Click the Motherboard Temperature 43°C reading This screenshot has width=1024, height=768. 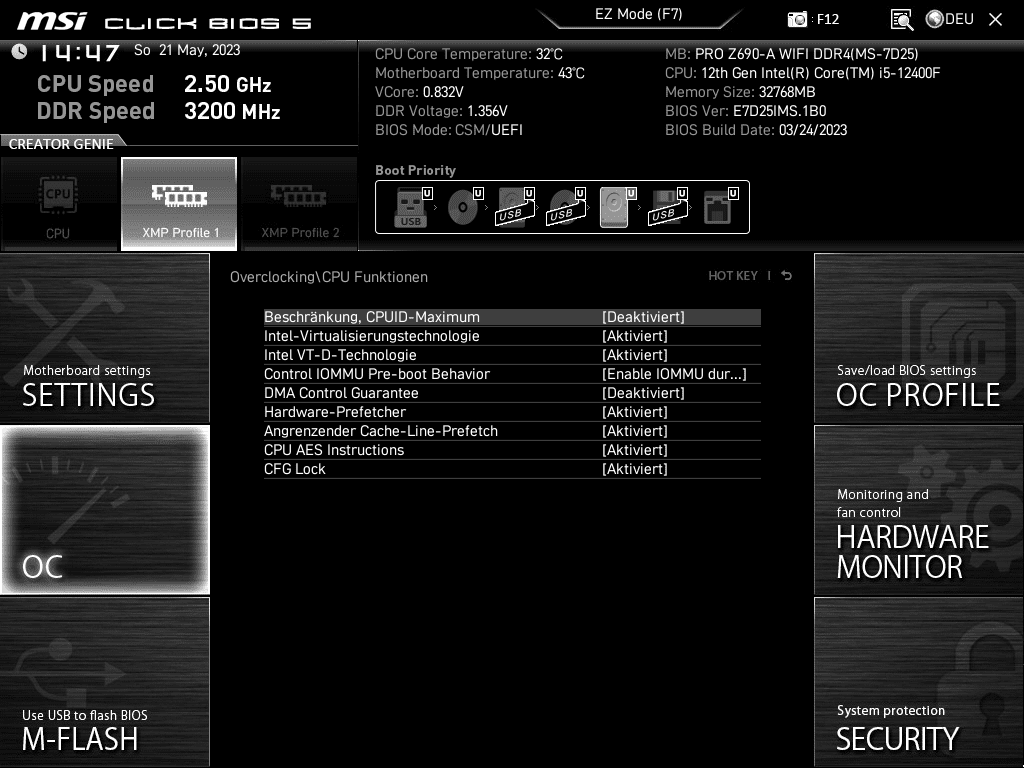click(x=480, y=72)
